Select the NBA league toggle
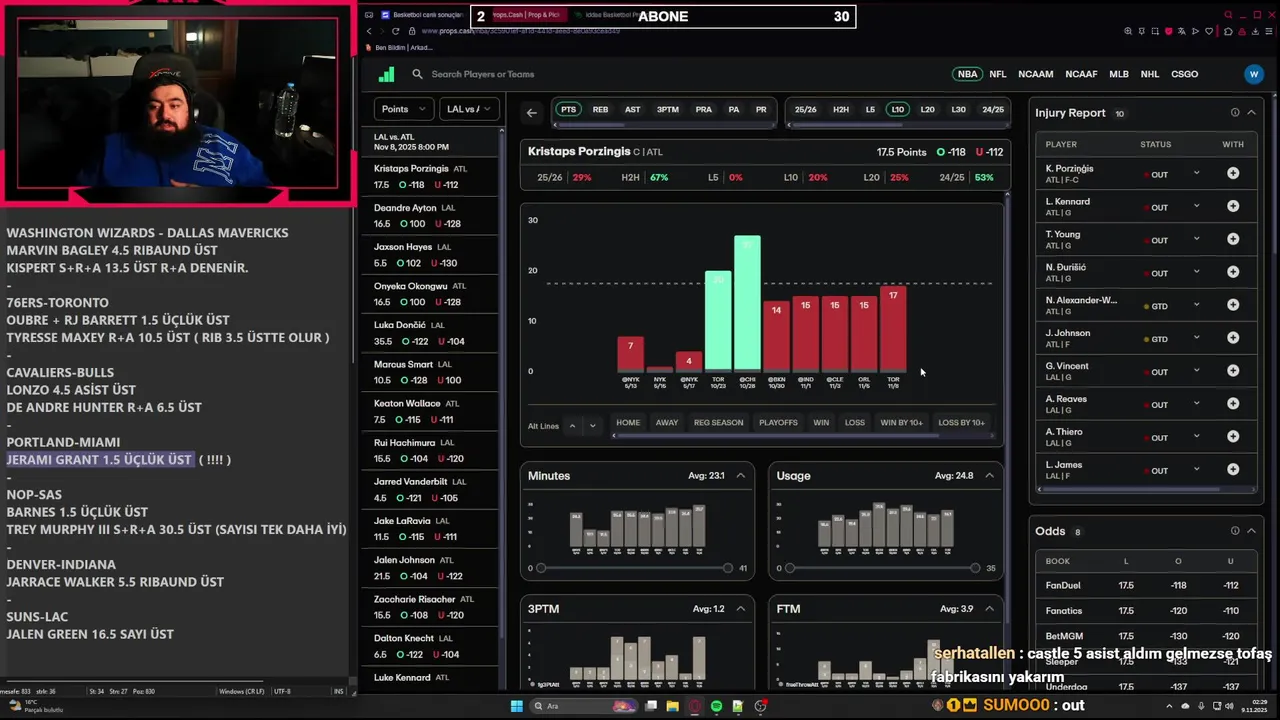This screenshot has width=1280, height=720. point(967,74)
